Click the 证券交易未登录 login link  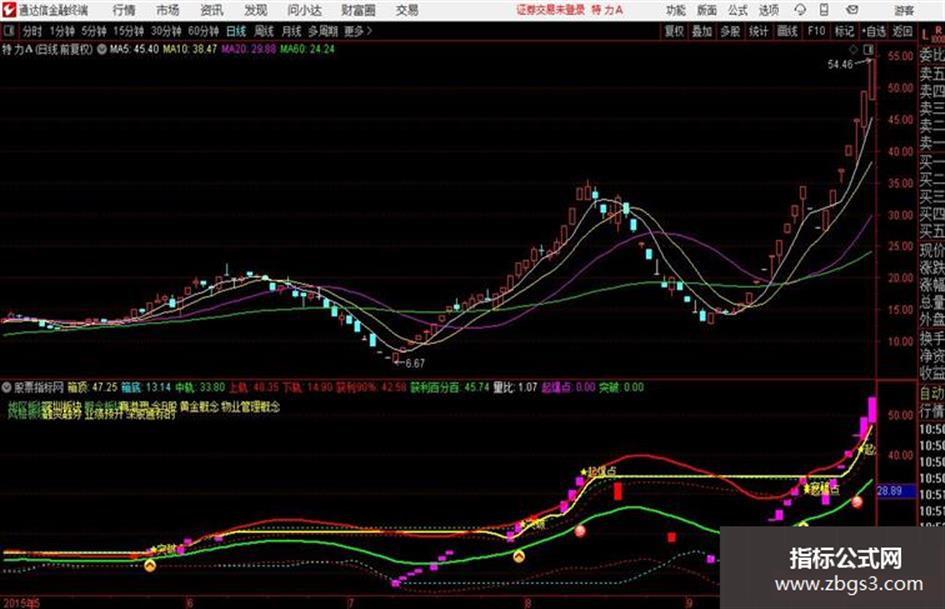click(x=550, y=10)
